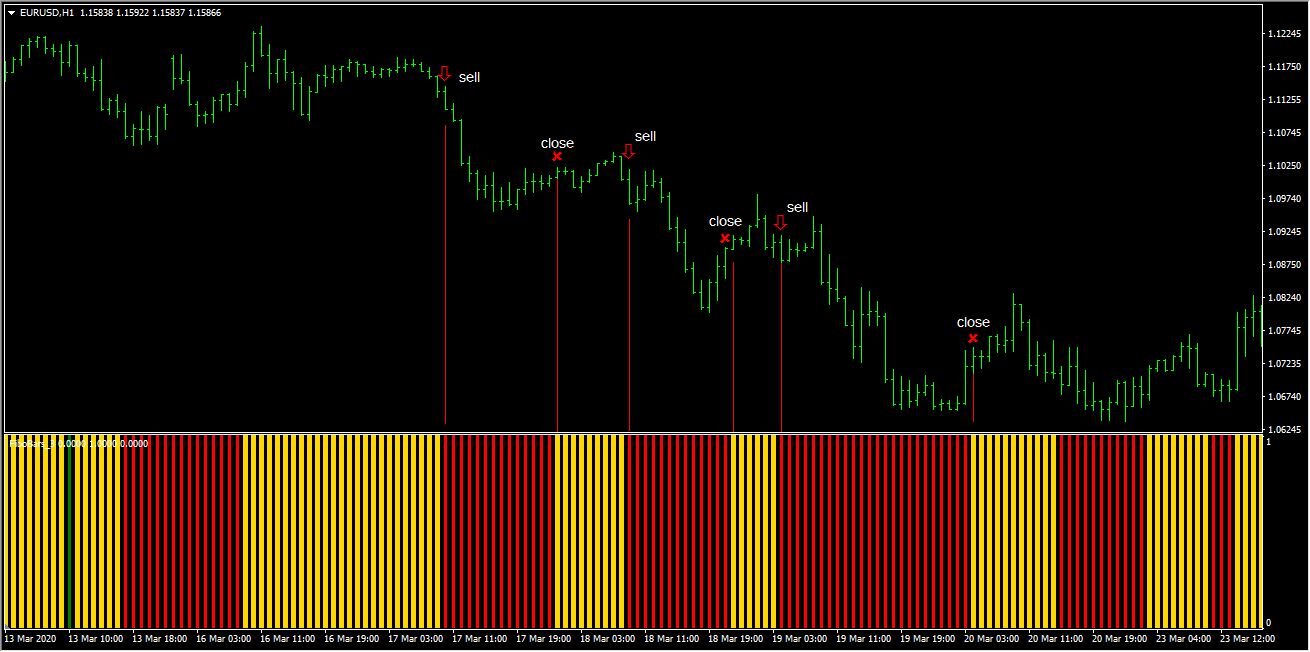Click the red down-arrow under the middle sell label
Viewport: 1310px width, 652px height.
[x=628, y=152]
